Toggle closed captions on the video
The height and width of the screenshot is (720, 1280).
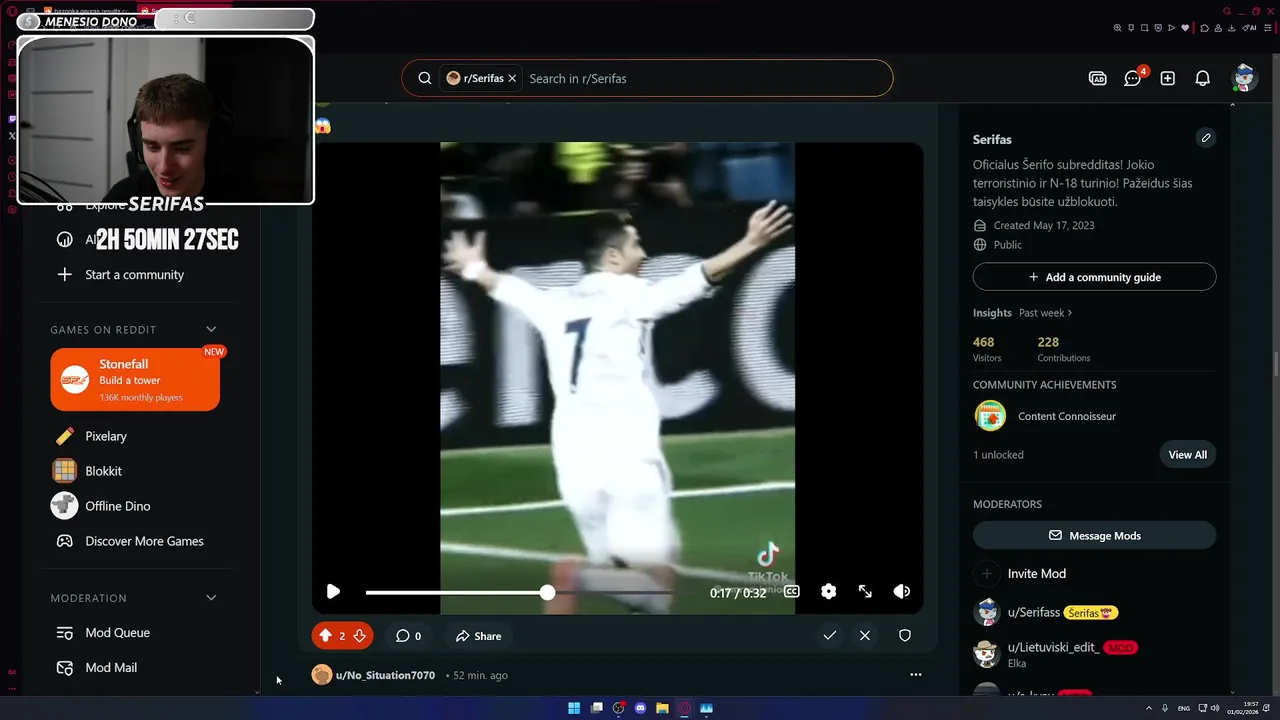click(791, 592)
